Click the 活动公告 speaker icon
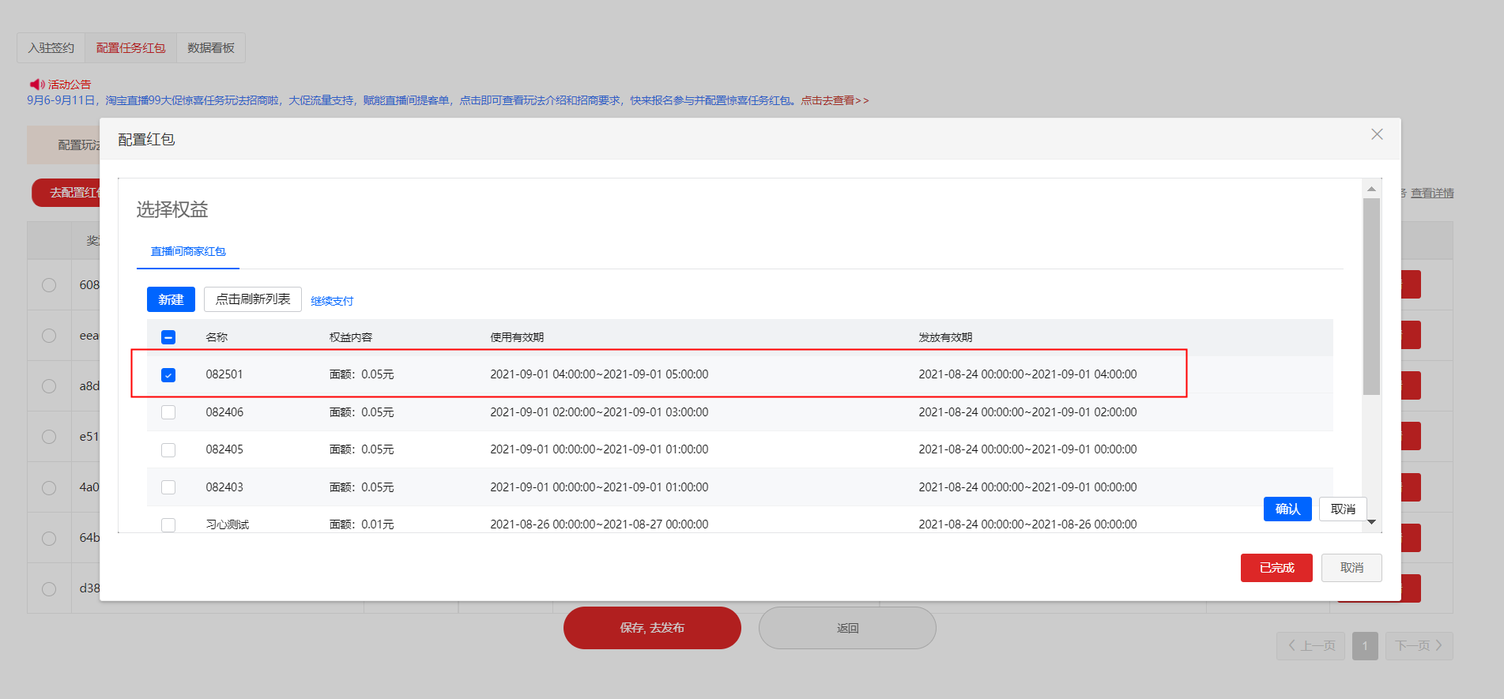Image resolution: width=1504 pixels, height=699 pixels. [x=37, y=84]
